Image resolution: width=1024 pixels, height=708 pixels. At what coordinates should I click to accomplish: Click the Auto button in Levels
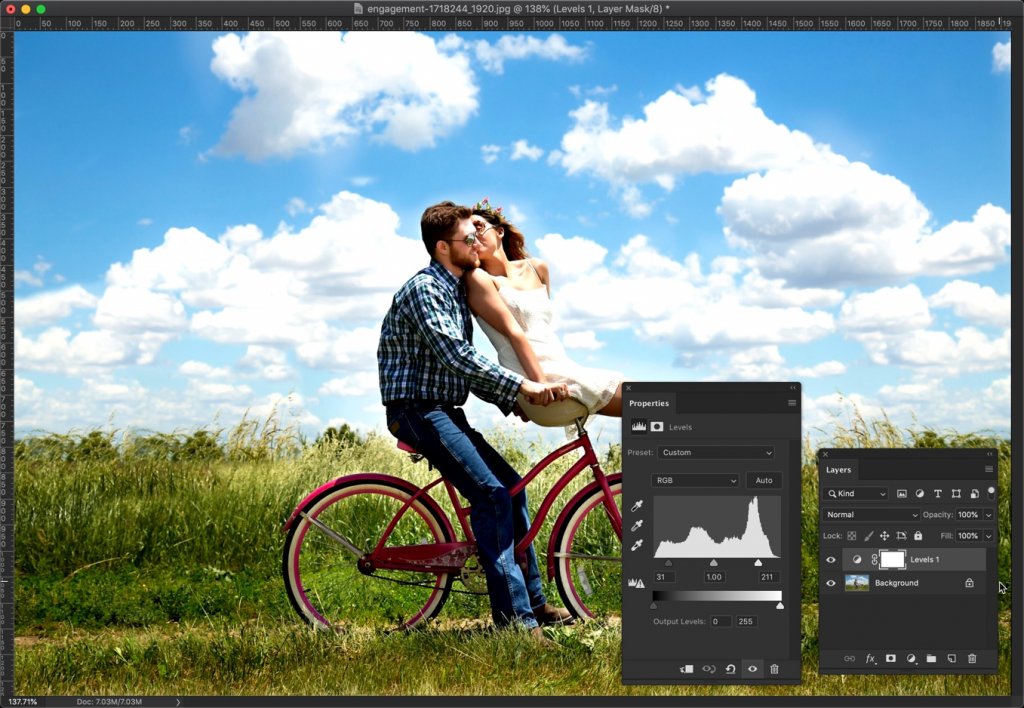(x=764, y=480)
